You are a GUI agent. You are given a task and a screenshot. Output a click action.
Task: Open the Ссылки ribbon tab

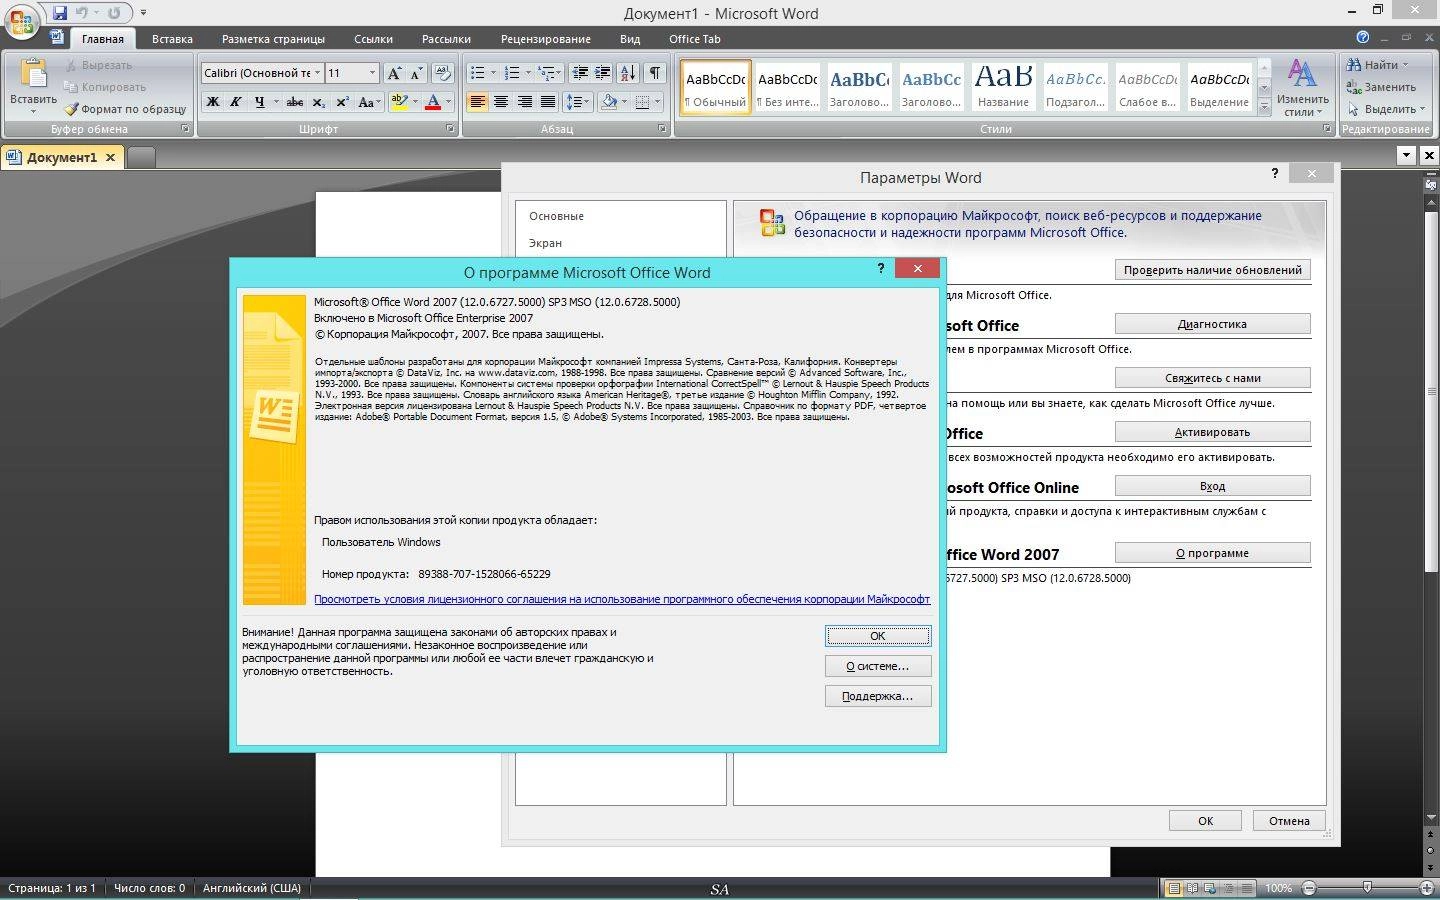point(373,39)
